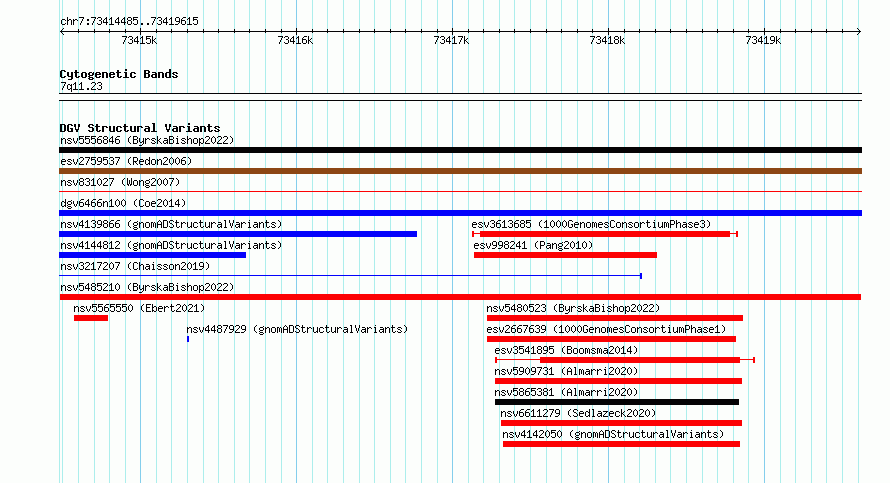Click the nsv4139866 gnomAD label

[x=171, y=224]
